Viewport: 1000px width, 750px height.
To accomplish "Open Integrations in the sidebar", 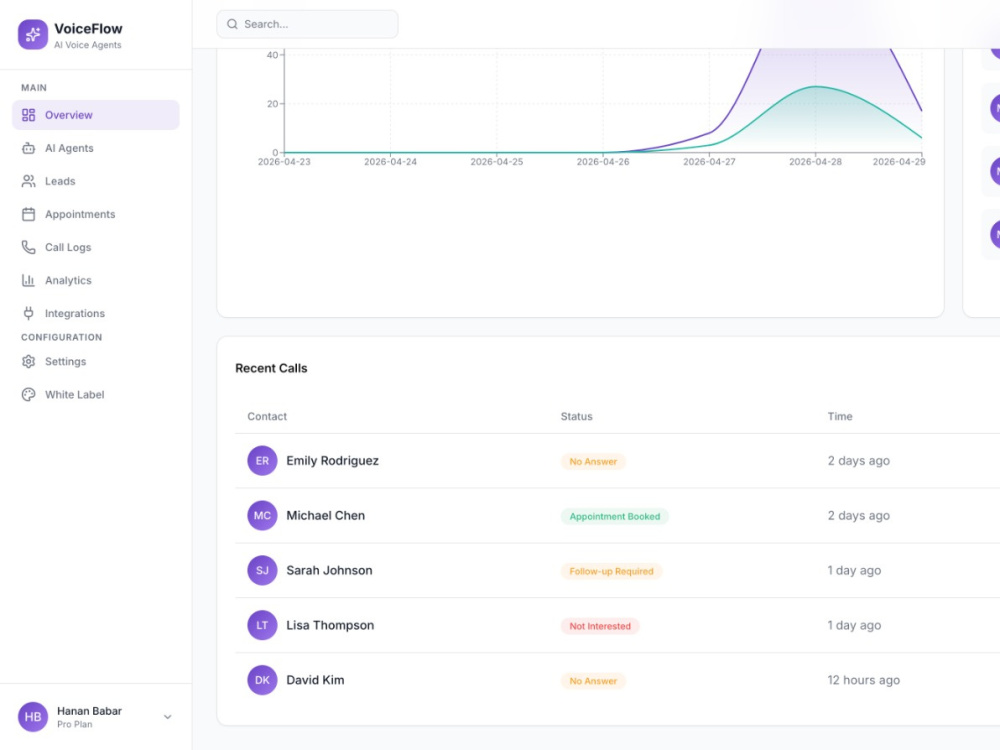I will click(96, 313).
